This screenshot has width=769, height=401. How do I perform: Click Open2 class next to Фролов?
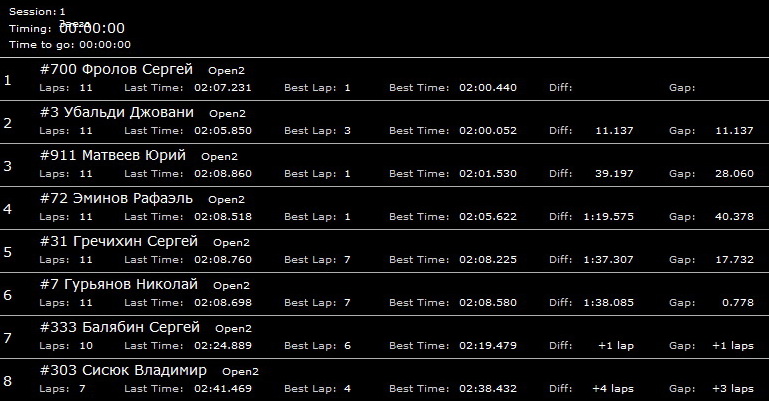(x=227, y=71)
